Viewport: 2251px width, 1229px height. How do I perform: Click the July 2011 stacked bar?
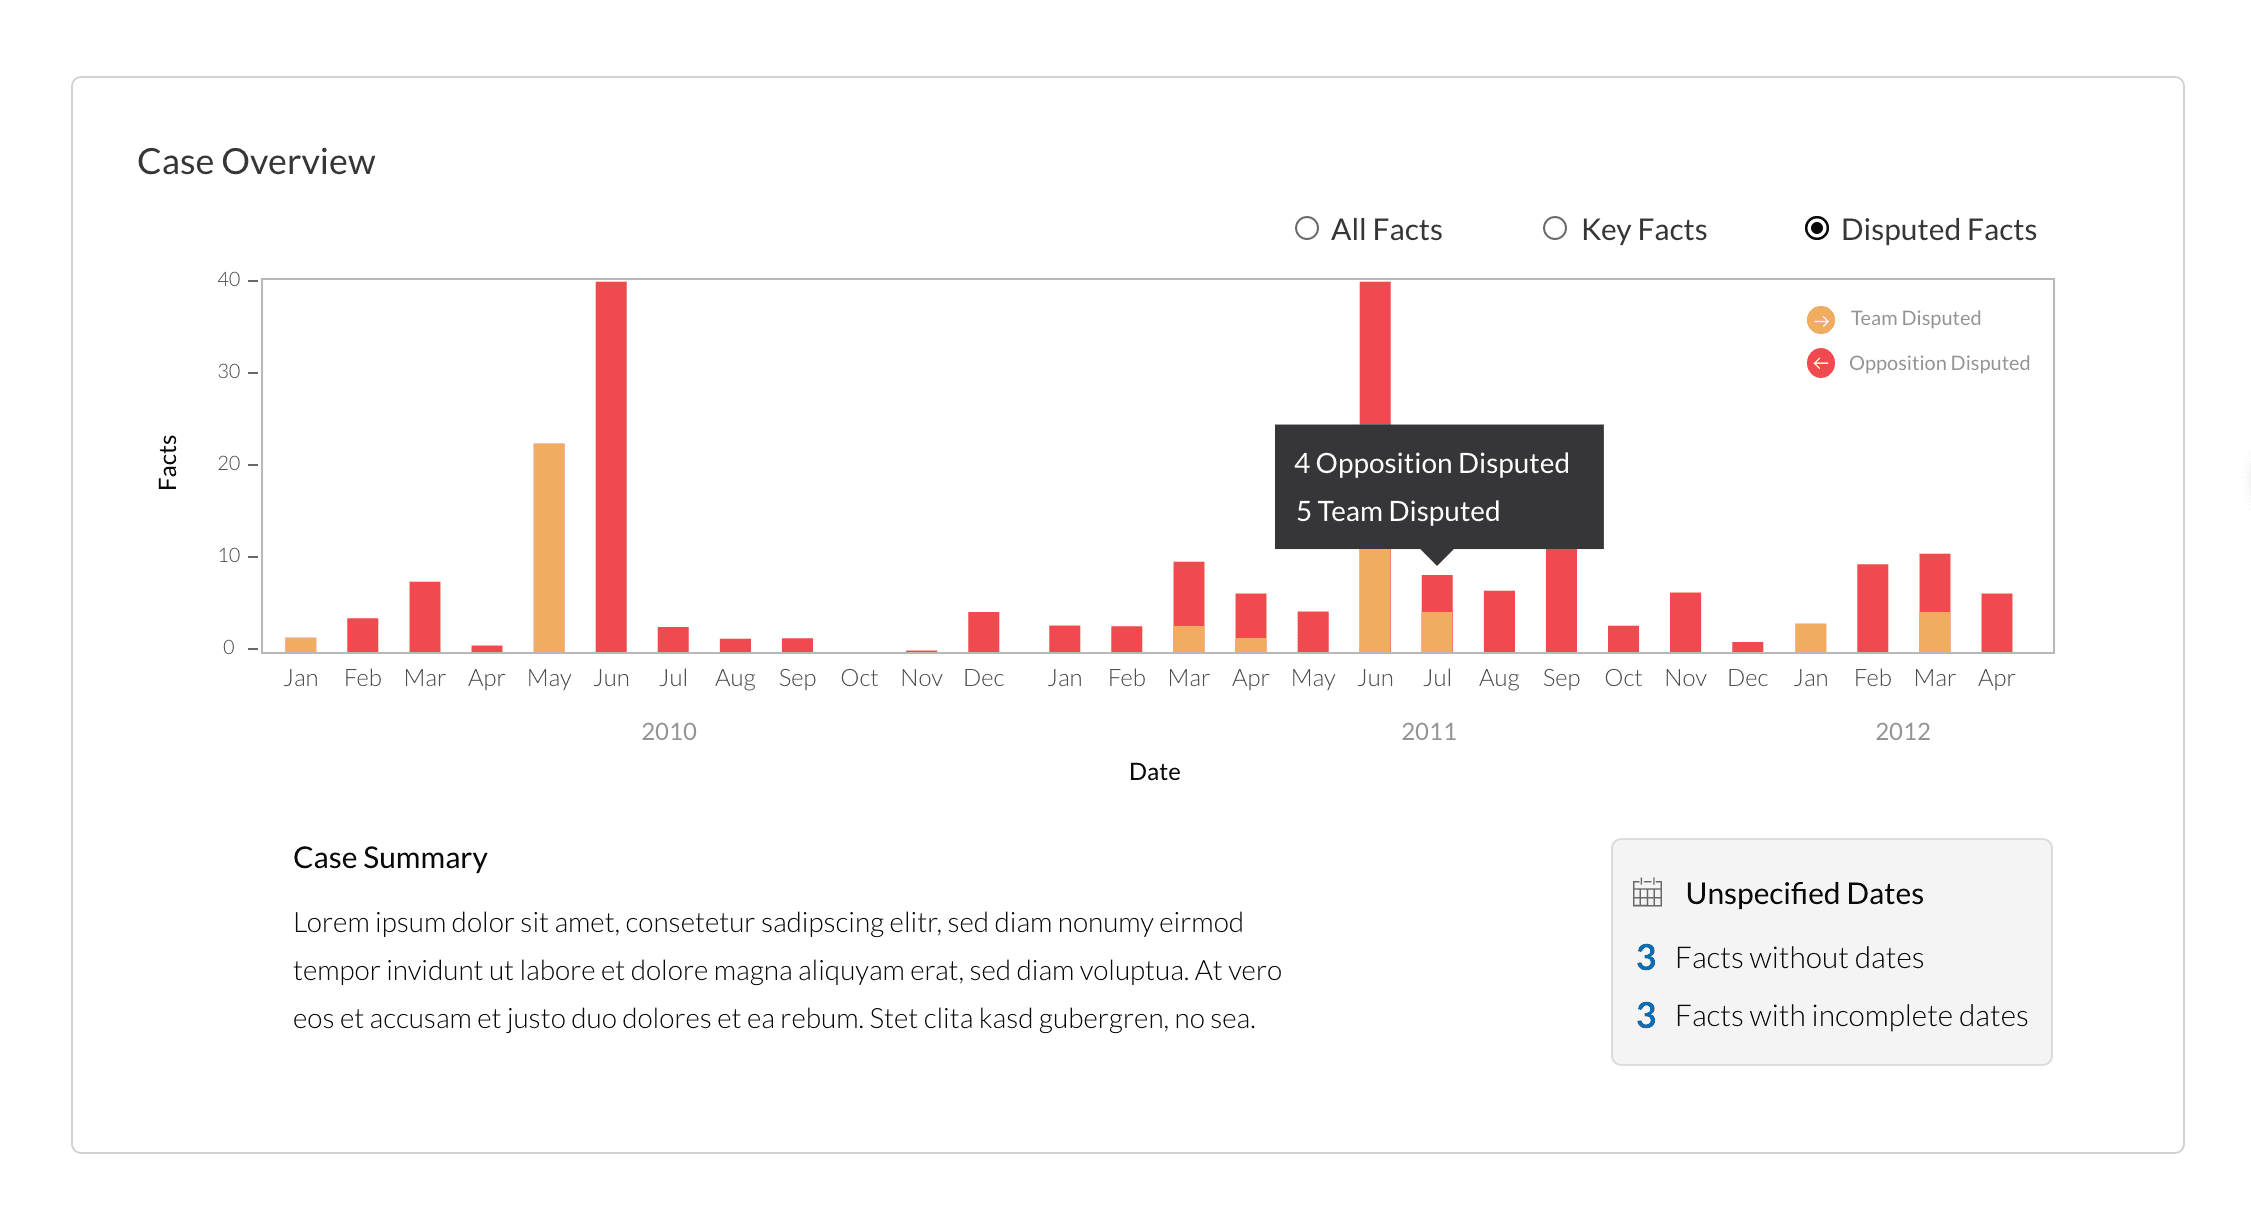(1437, 613)
